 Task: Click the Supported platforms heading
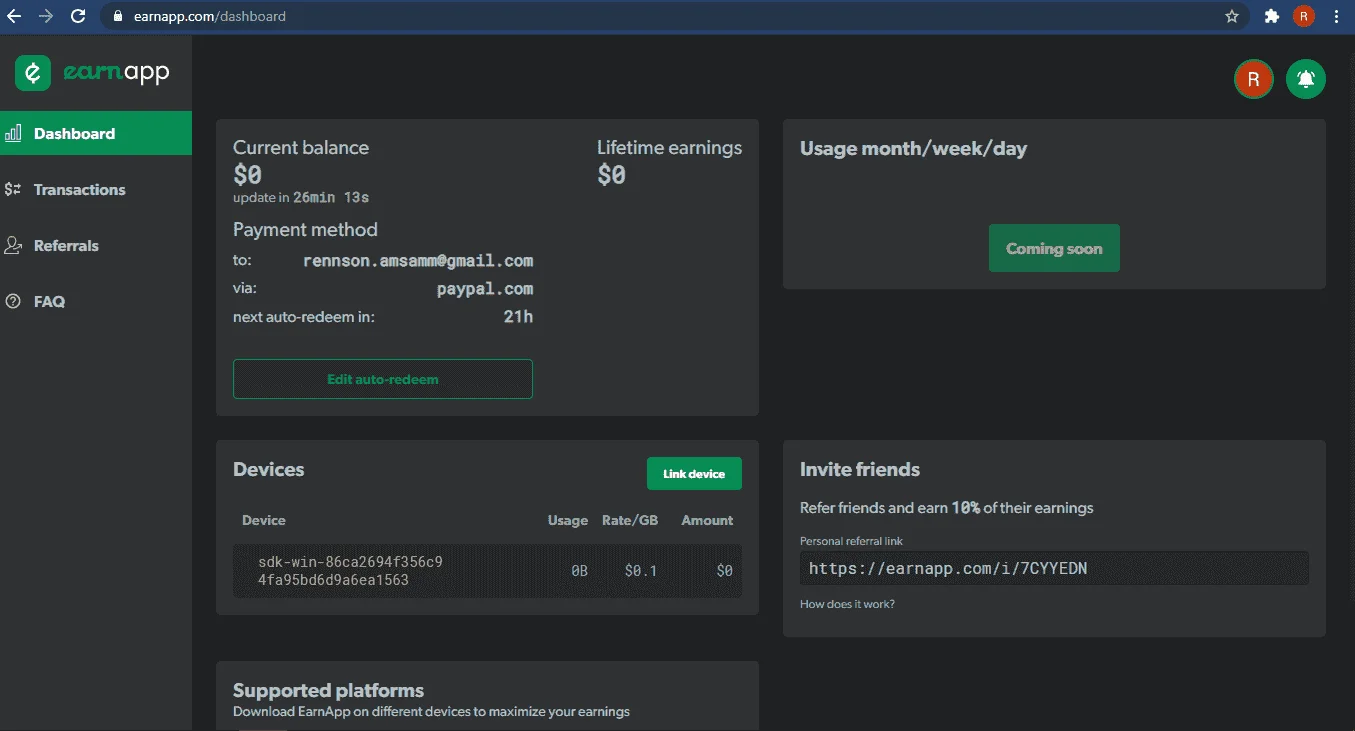(328, 690)
